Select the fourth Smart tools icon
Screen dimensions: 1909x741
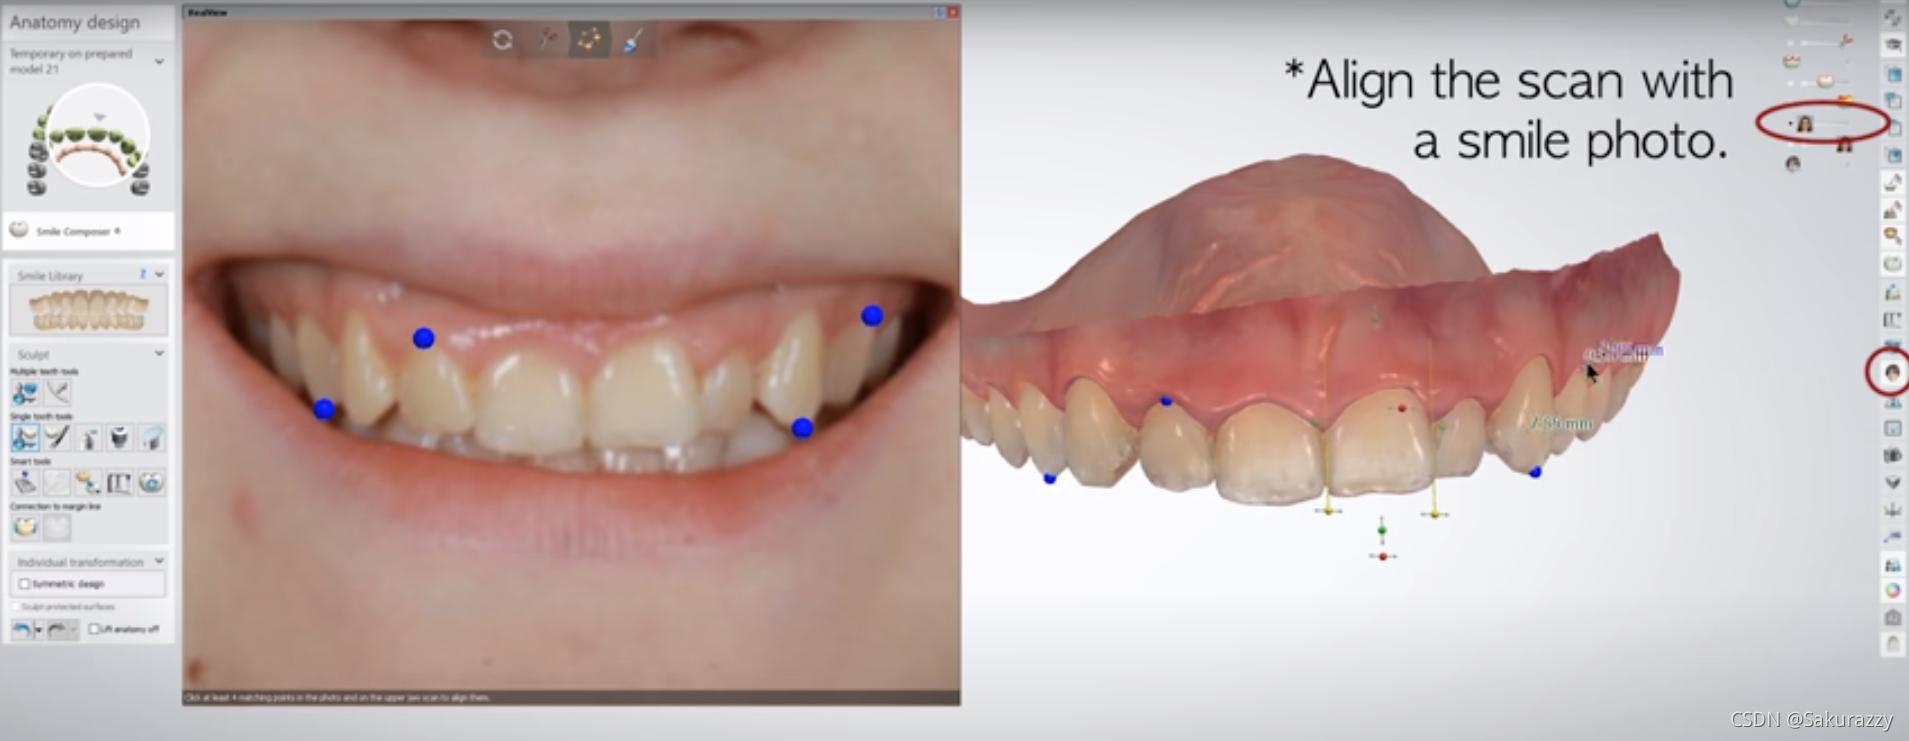(x=119, y=483)
